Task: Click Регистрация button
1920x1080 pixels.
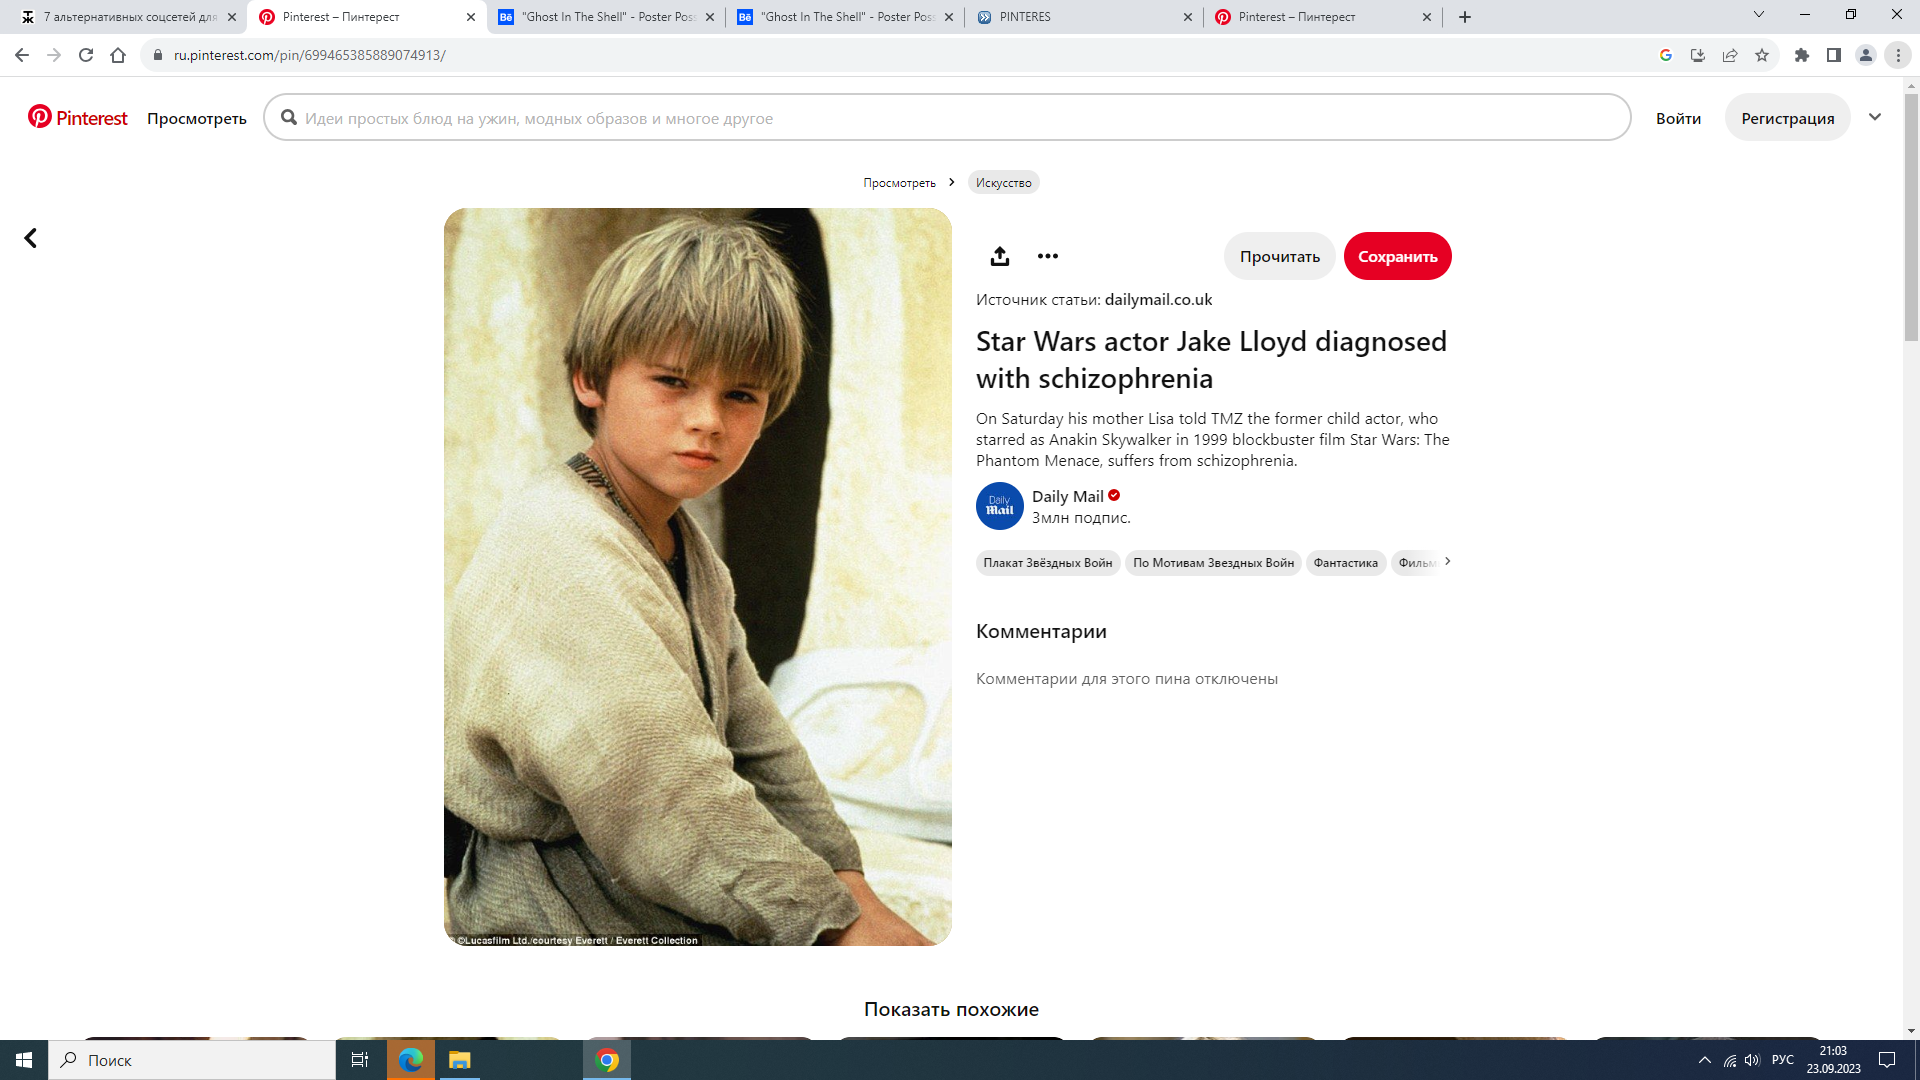Action: pyautogui.click(x=1788, y=118)
